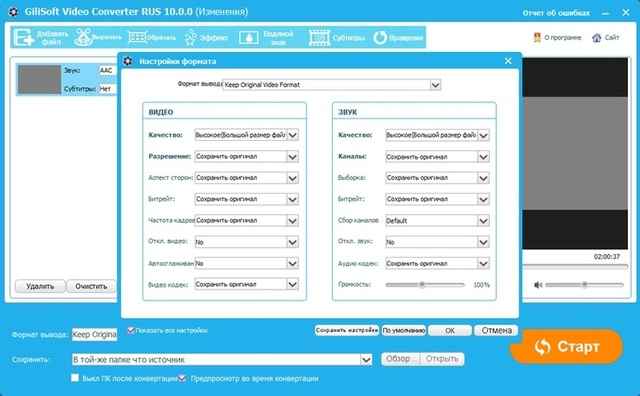Viewport: 640px width, 396px height.
Task: Confirm with the OK button
Action: point(450,330)
